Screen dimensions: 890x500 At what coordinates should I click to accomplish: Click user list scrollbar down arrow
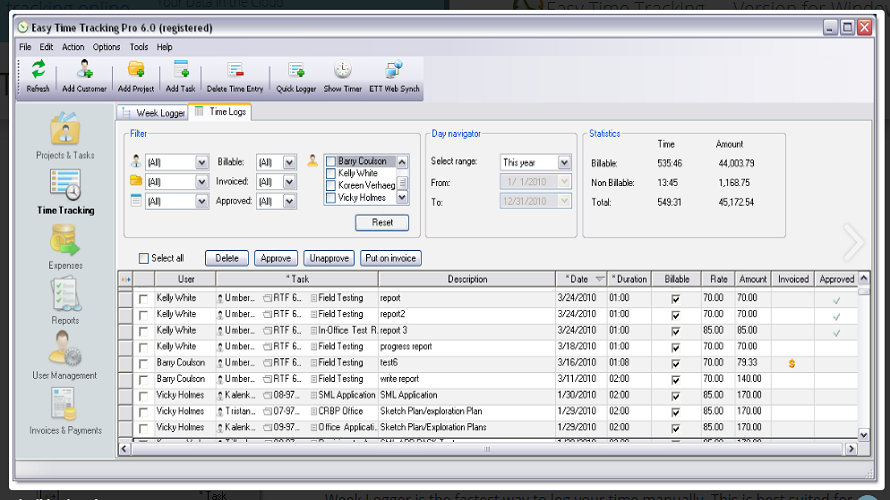(x=402, y=198)
